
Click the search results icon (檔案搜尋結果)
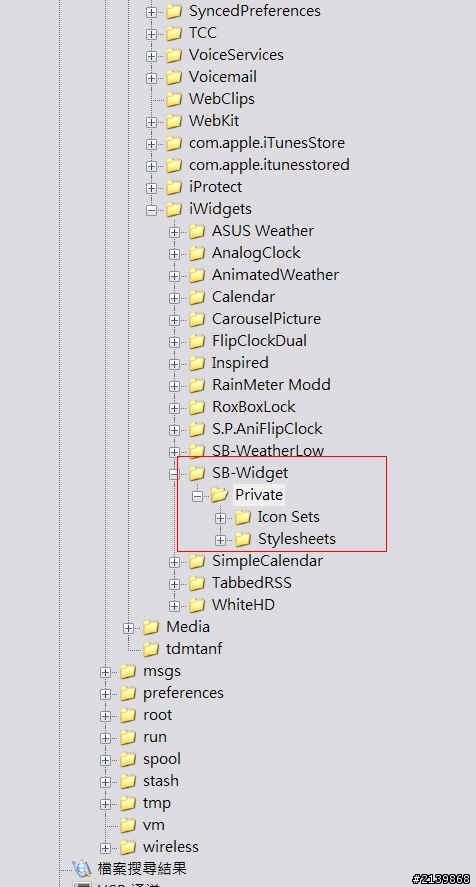82,868
